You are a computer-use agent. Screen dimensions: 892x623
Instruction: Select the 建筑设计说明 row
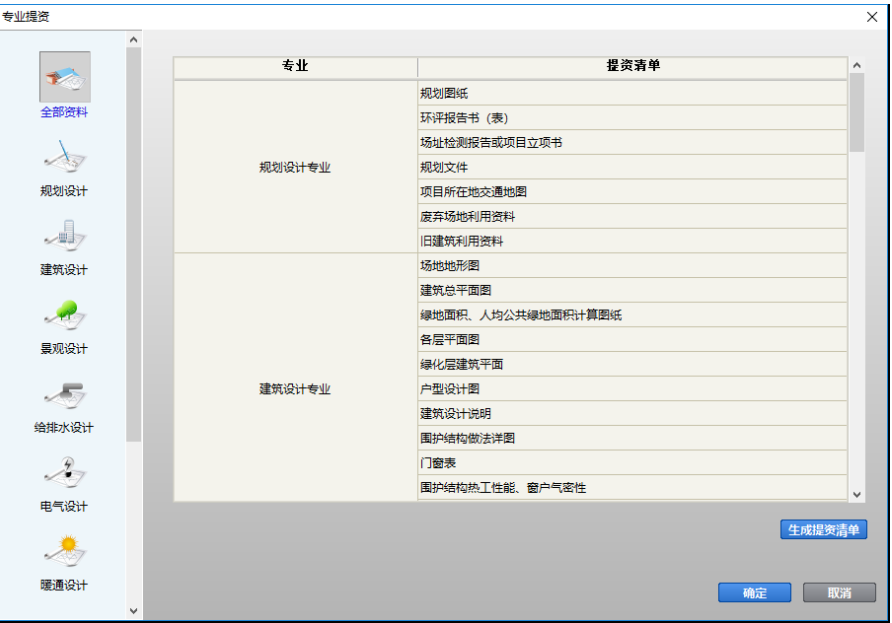click(x=633, y=414)
